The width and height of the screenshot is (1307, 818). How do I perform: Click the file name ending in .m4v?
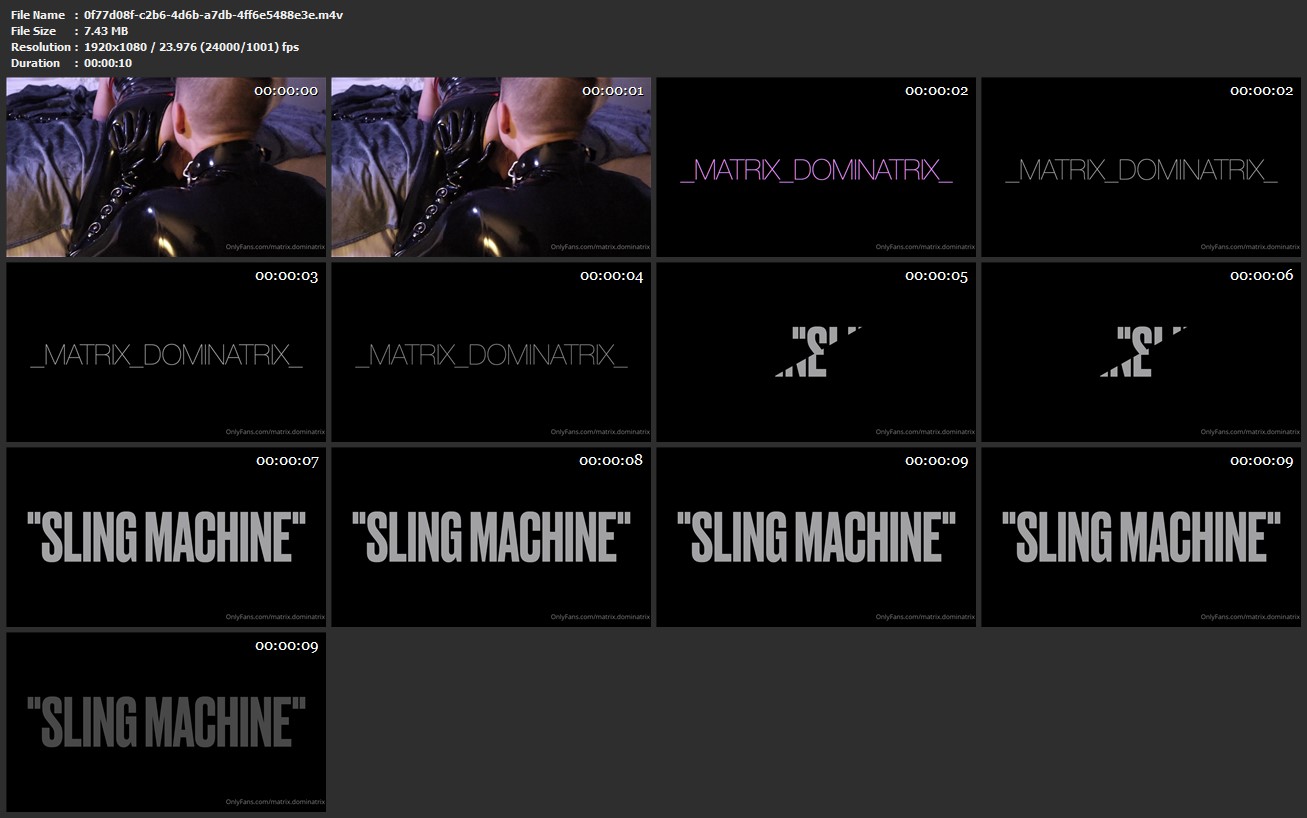coord(214,15)
